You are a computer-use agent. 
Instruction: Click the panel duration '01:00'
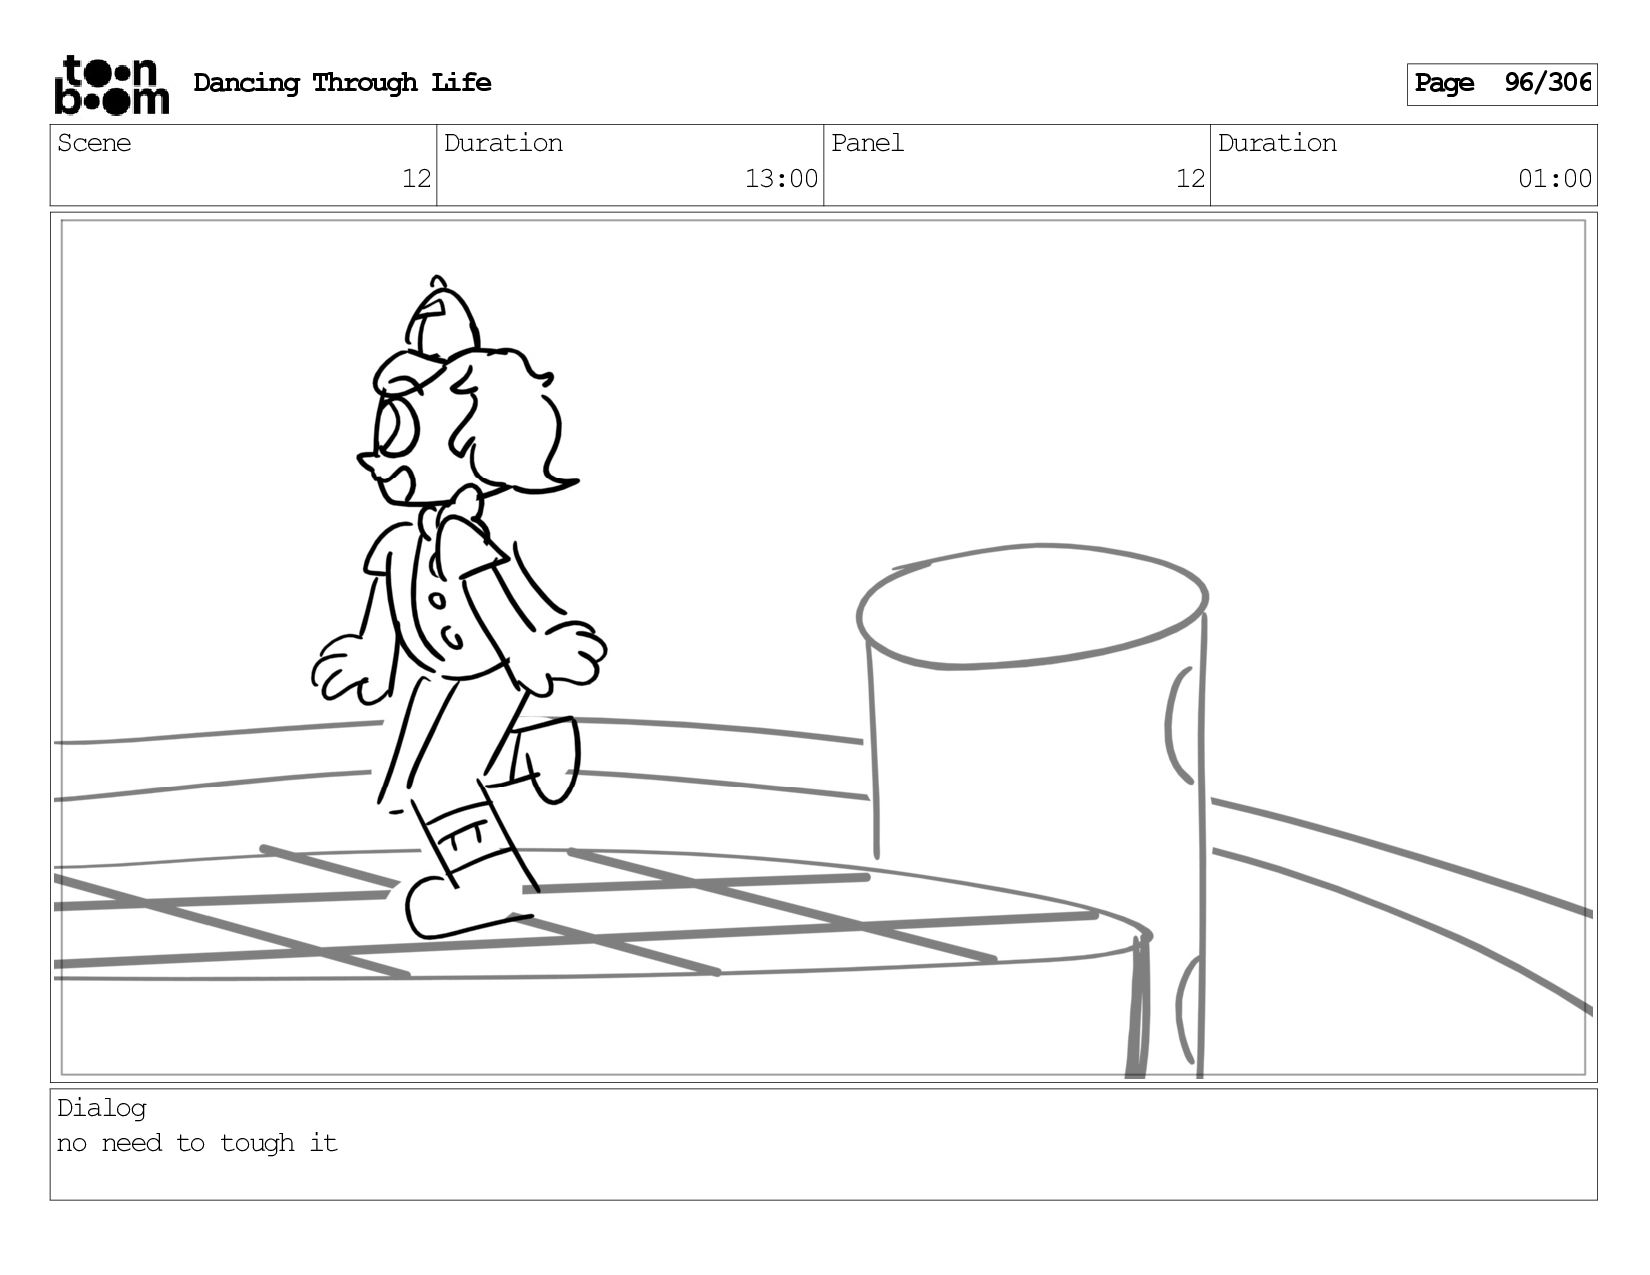click(x=1555, y=179)
